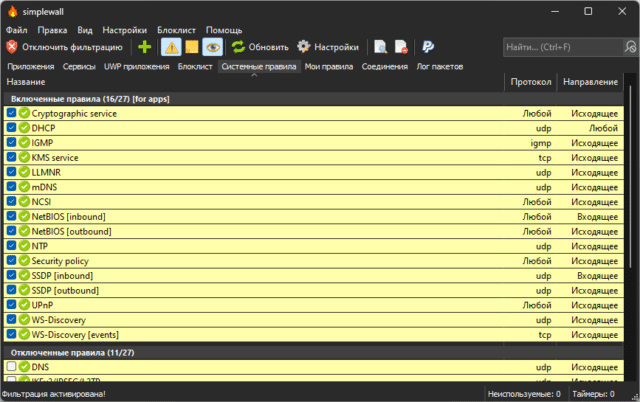Image resolution: width=640 pixels, height=402 pixels.
Task: Sort by the Название column header
Action: click(x=254, y=82)
